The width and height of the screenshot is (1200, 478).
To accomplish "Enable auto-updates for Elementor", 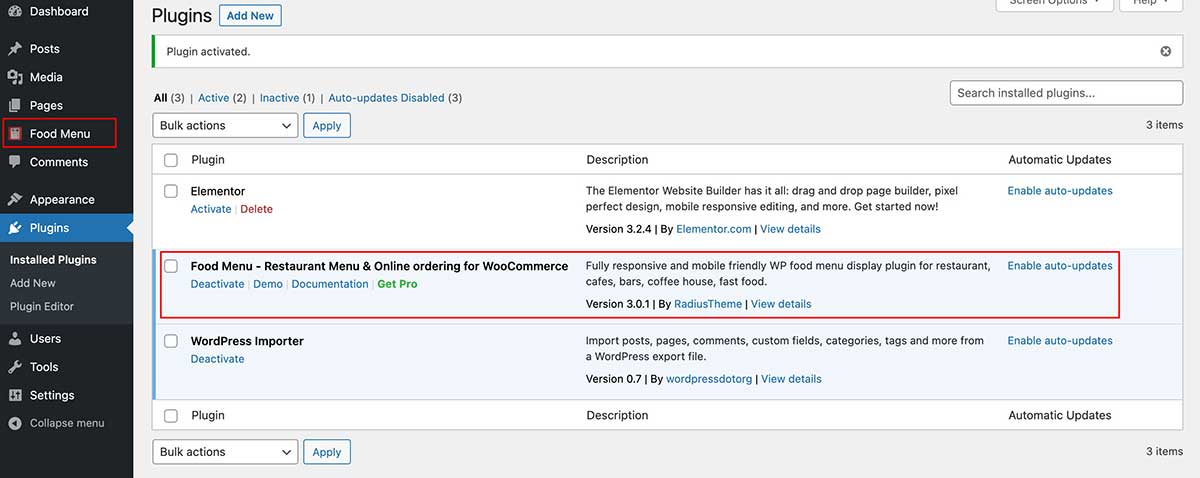I will (1060, 191).
